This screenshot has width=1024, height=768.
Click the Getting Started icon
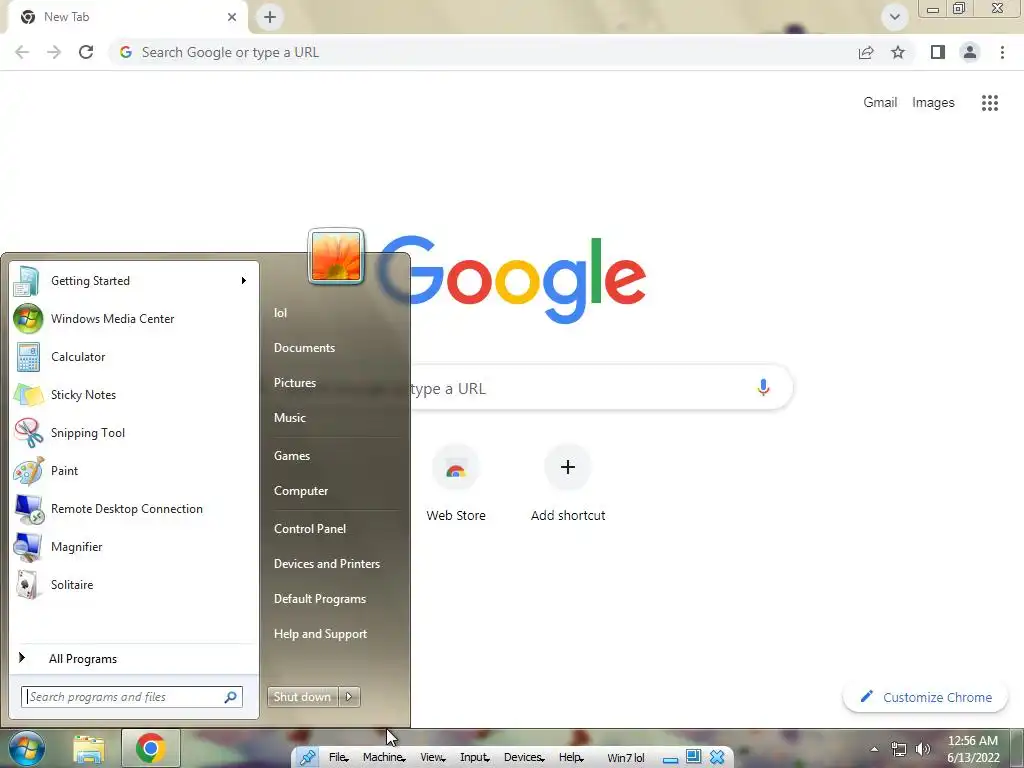[27, 281]
